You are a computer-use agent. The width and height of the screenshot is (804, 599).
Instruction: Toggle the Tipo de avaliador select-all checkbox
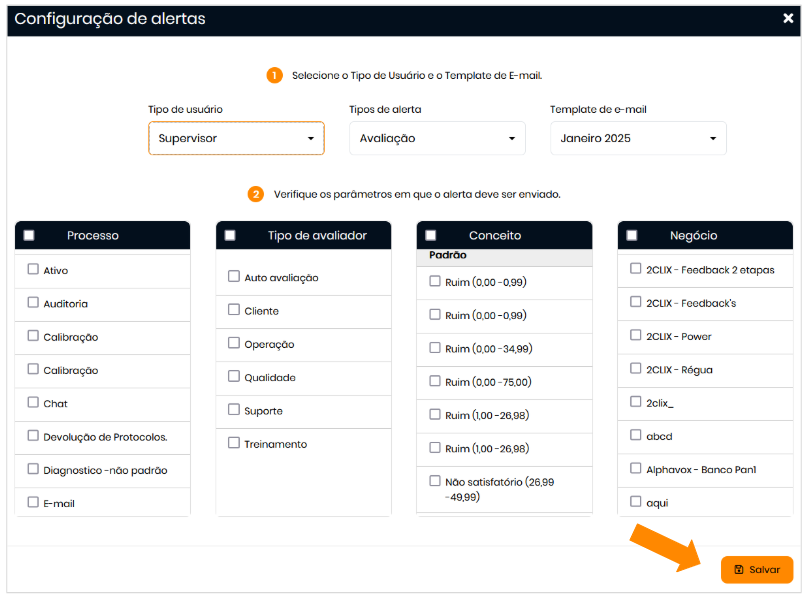point(230,235)
